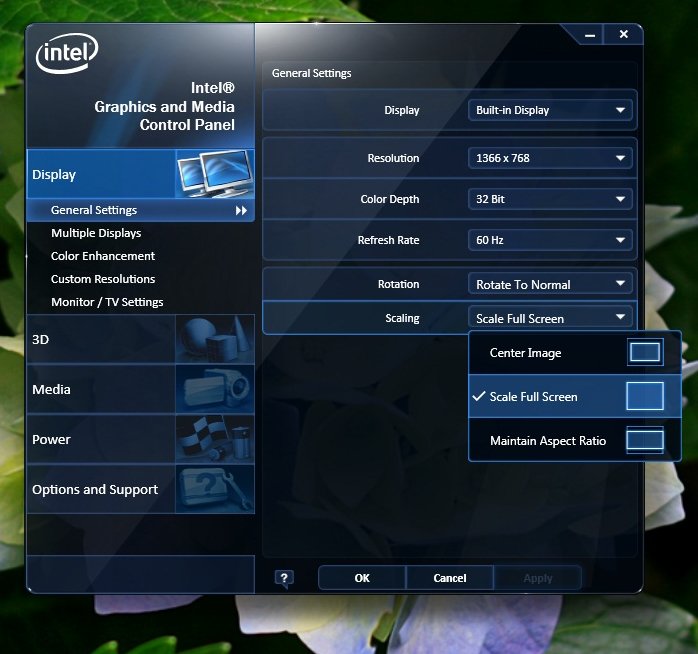Image resolution: width=698 pixels, height=654 pixels.
Task: Go to Multiple Displays settings
Action: 96,233
